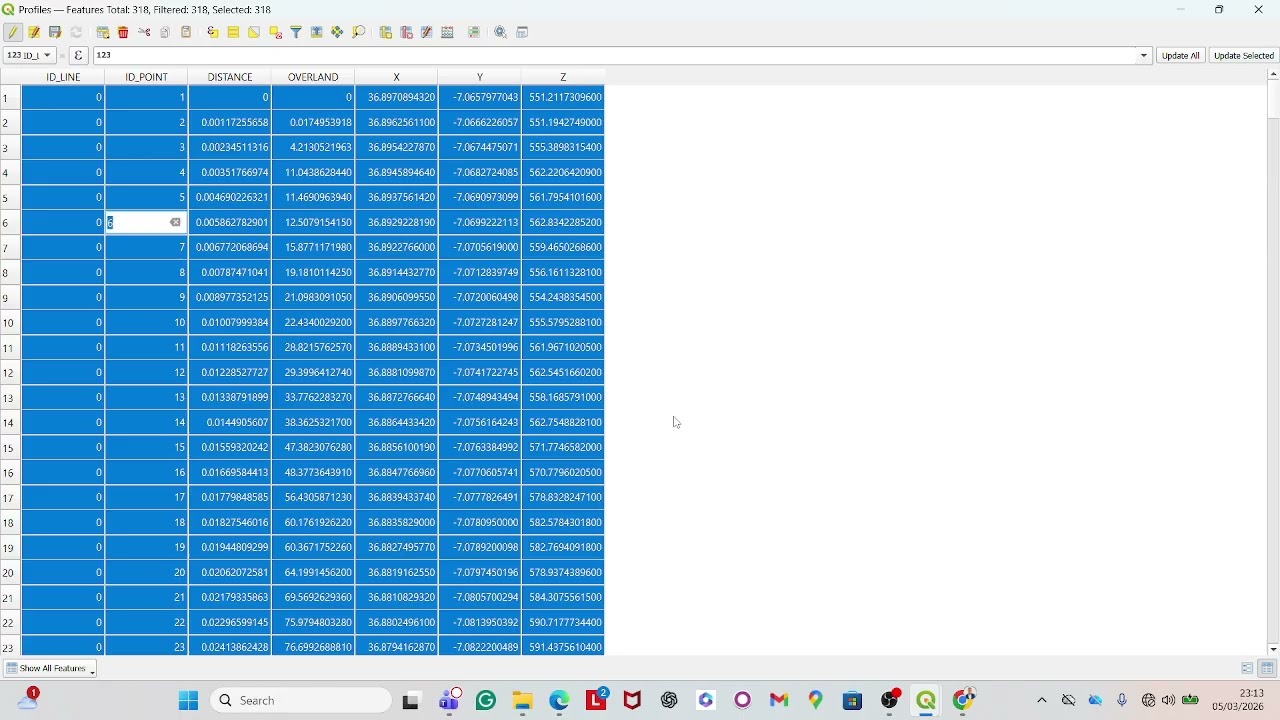The width and height of the screenshot is (1280, 720).
Task: Sort by the OVERLAND column header
Action: [x=313, y=77]
